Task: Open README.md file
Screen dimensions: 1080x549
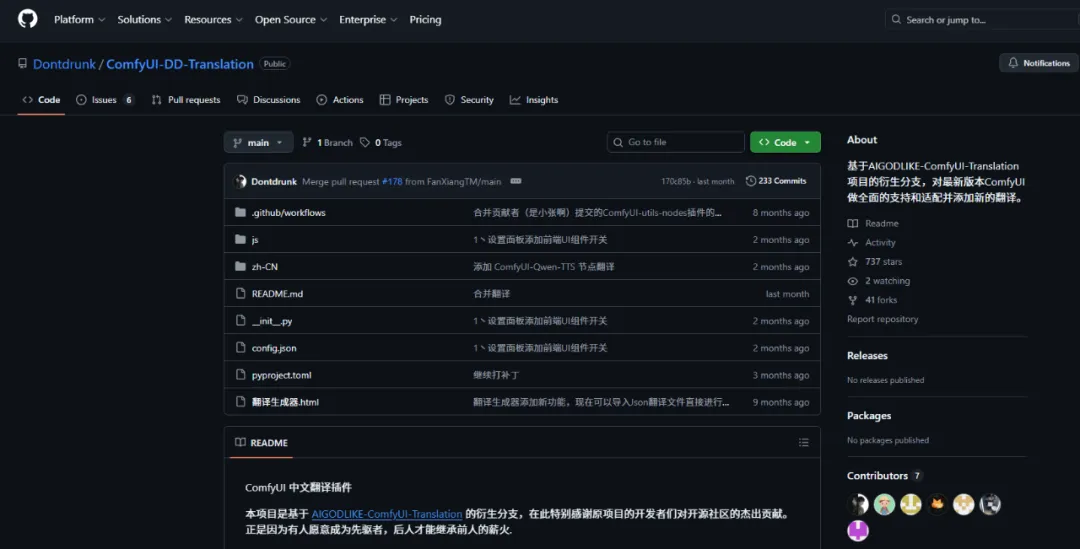Action: 277,293
